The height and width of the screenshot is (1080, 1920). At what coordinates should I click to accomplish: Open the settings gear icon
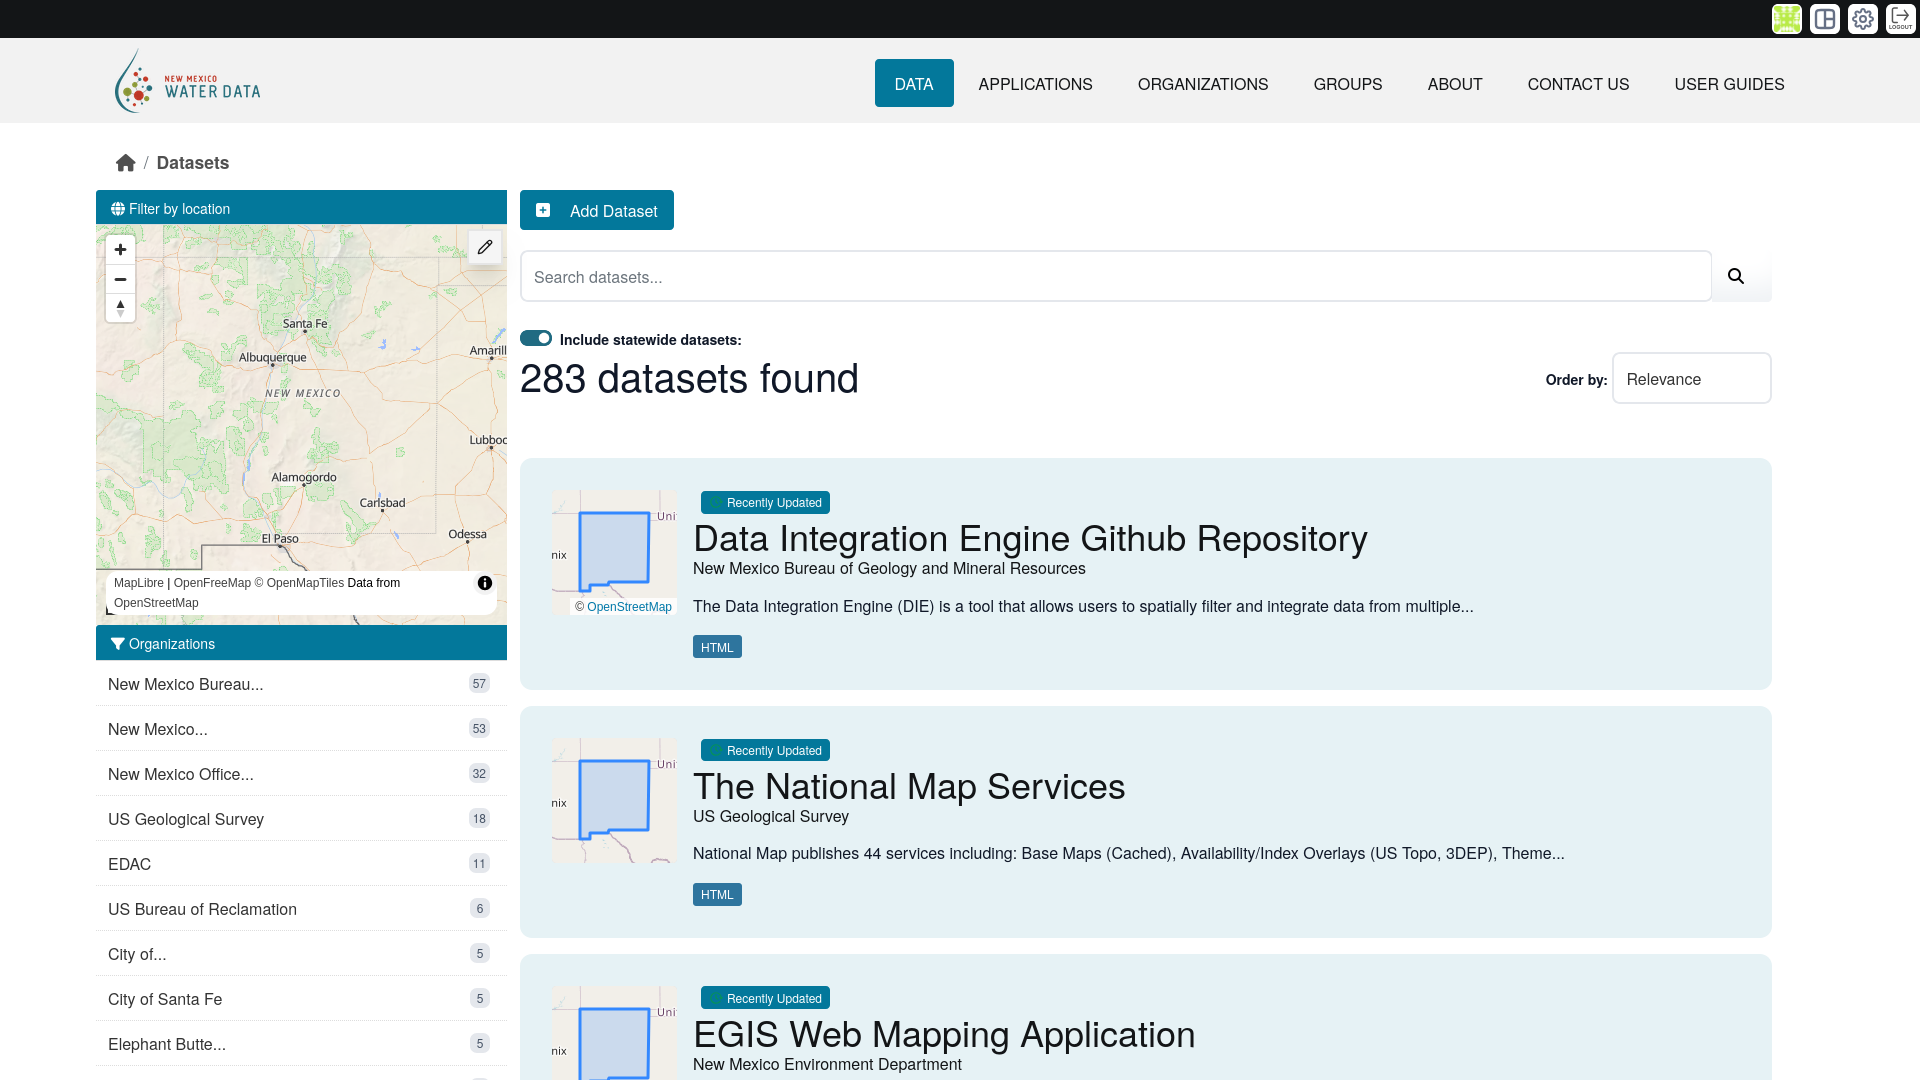(x=1862, y=19)
